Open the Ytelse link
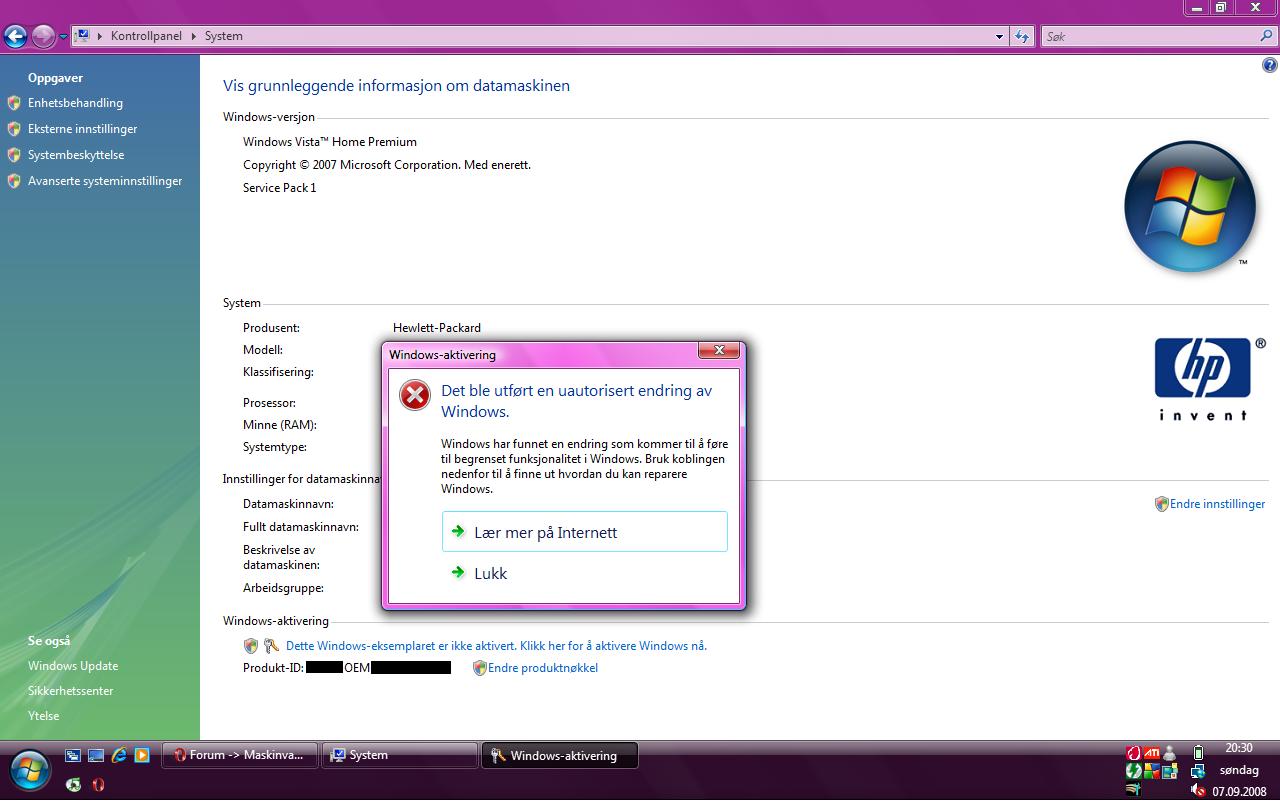 [43, 716]
